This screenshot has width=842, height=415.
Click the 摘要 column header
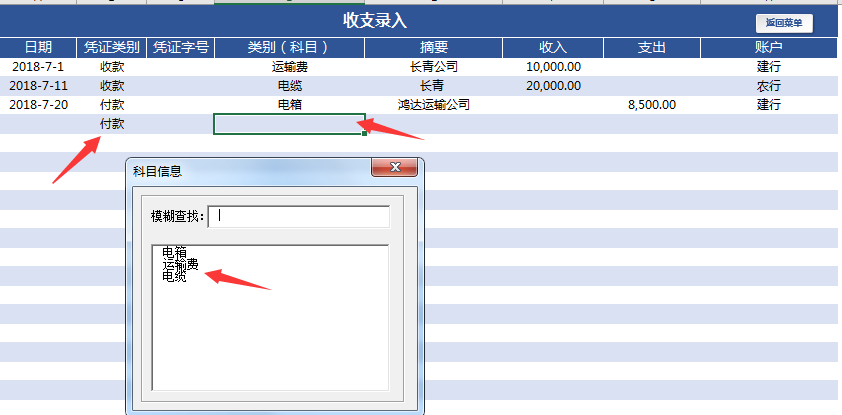(434, 48)
